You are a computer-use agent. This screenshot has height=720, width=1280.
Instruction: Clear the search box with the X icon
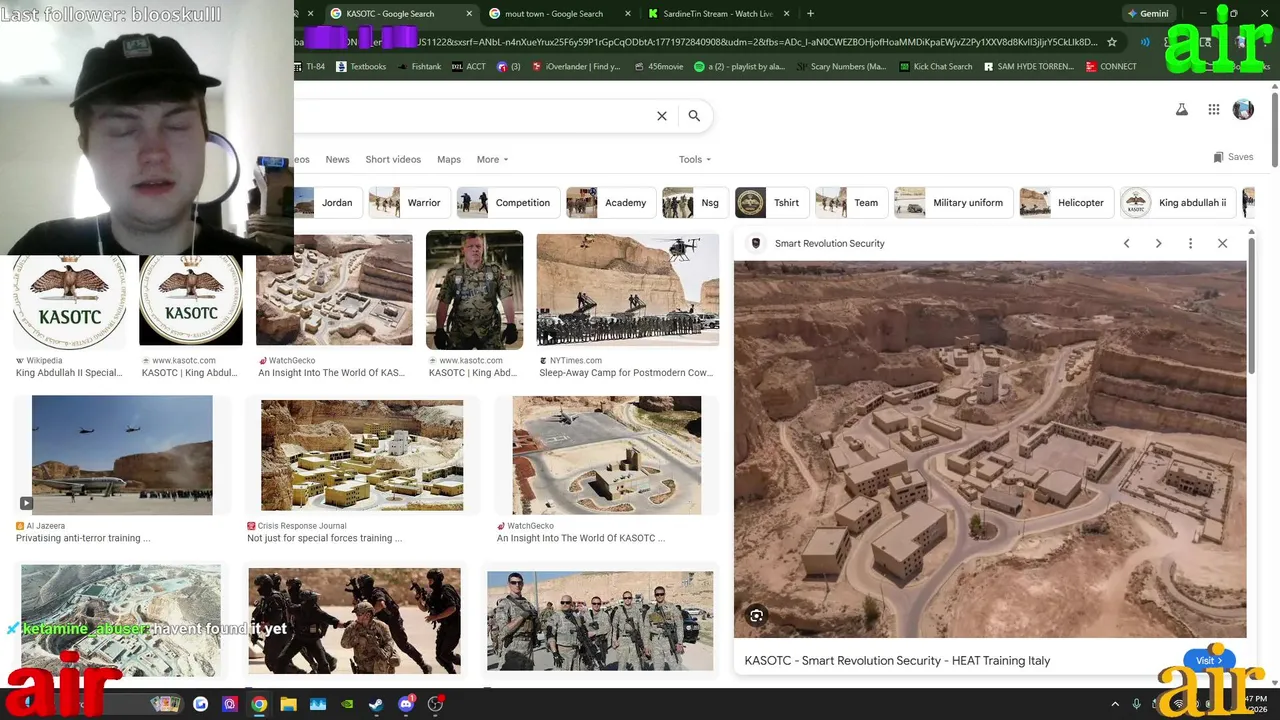tap(662, 116)
